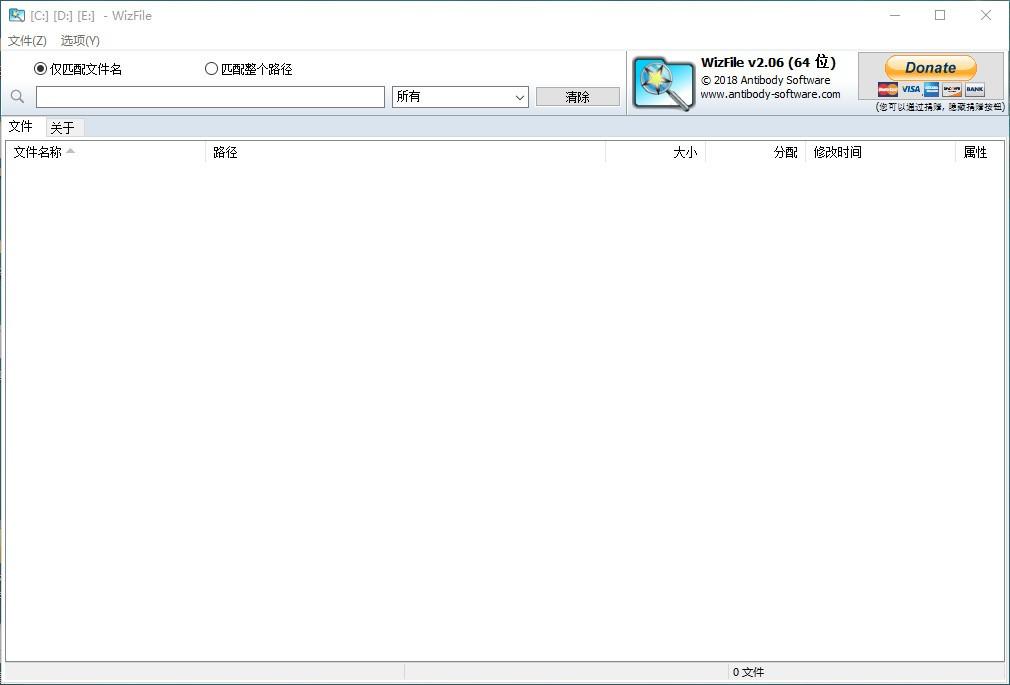Switch to the 文件 tab
This screenshot has width=1010, height=685.
[21, 126]
